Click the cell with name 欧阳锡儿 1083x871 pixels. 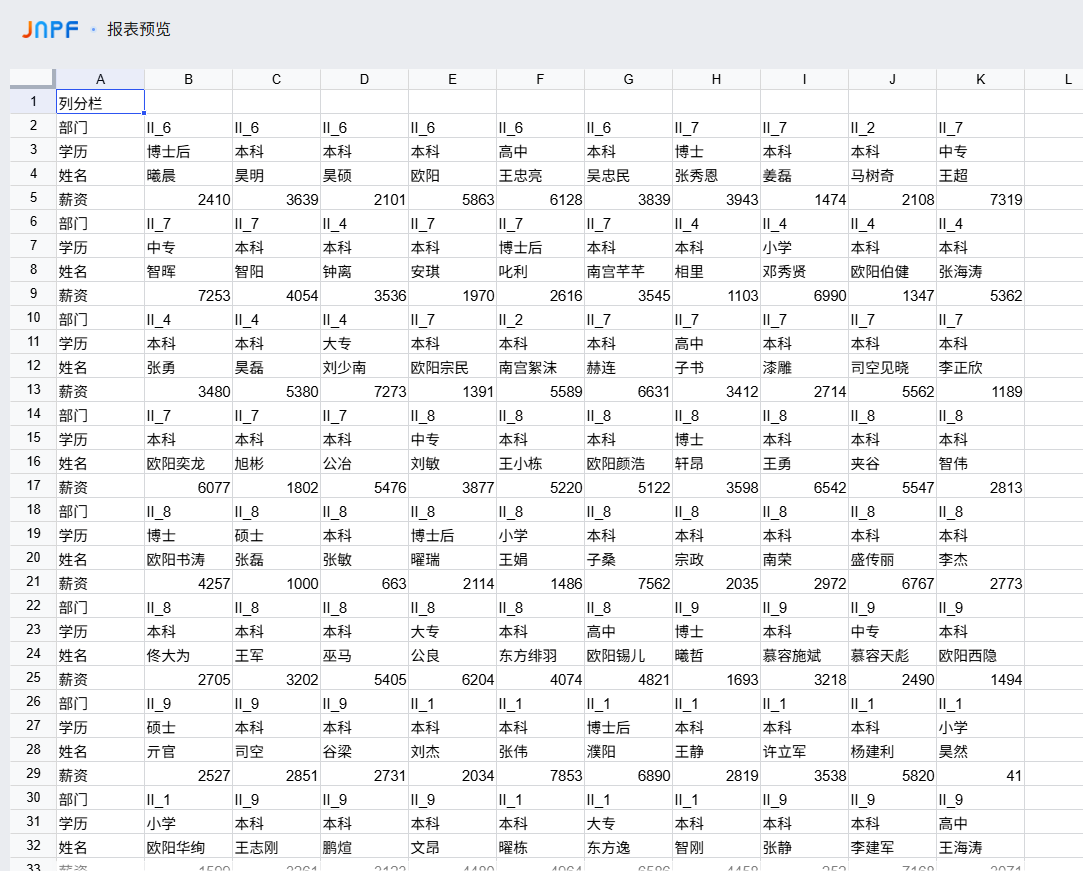(x=629, y=655)
